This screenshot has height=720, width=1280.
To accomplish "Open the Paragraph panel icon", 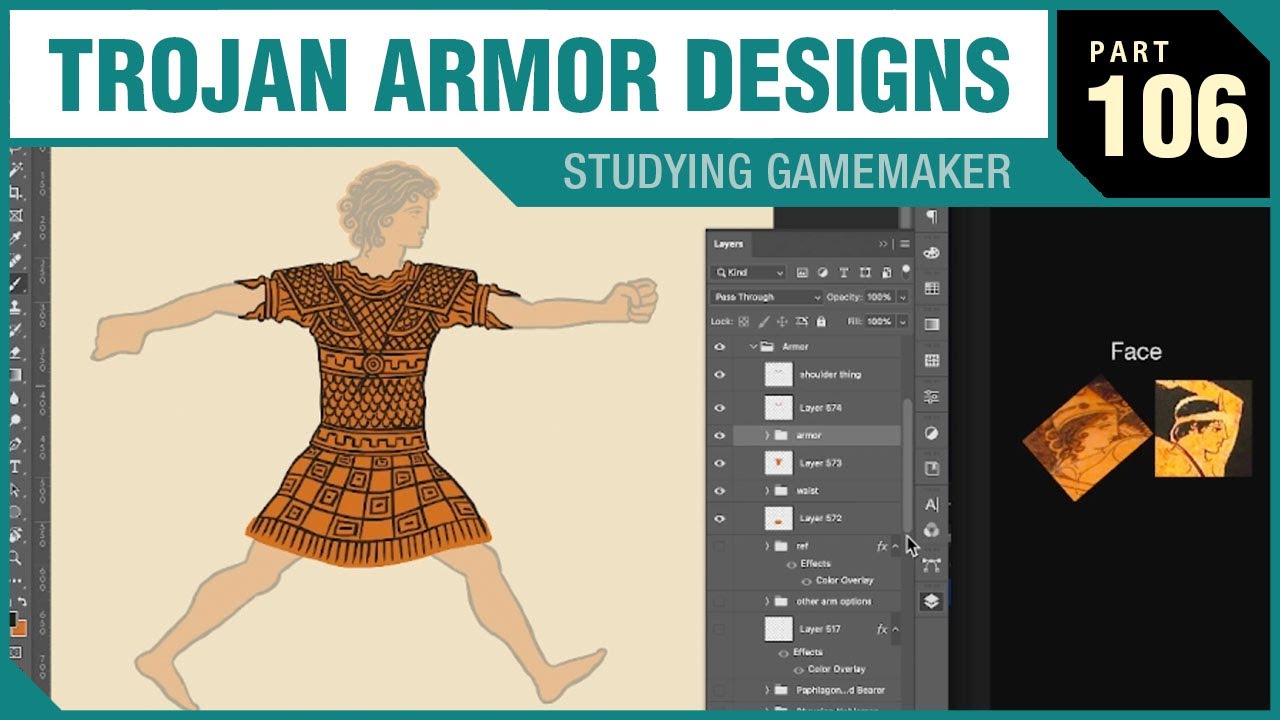I will pos(931,217).
